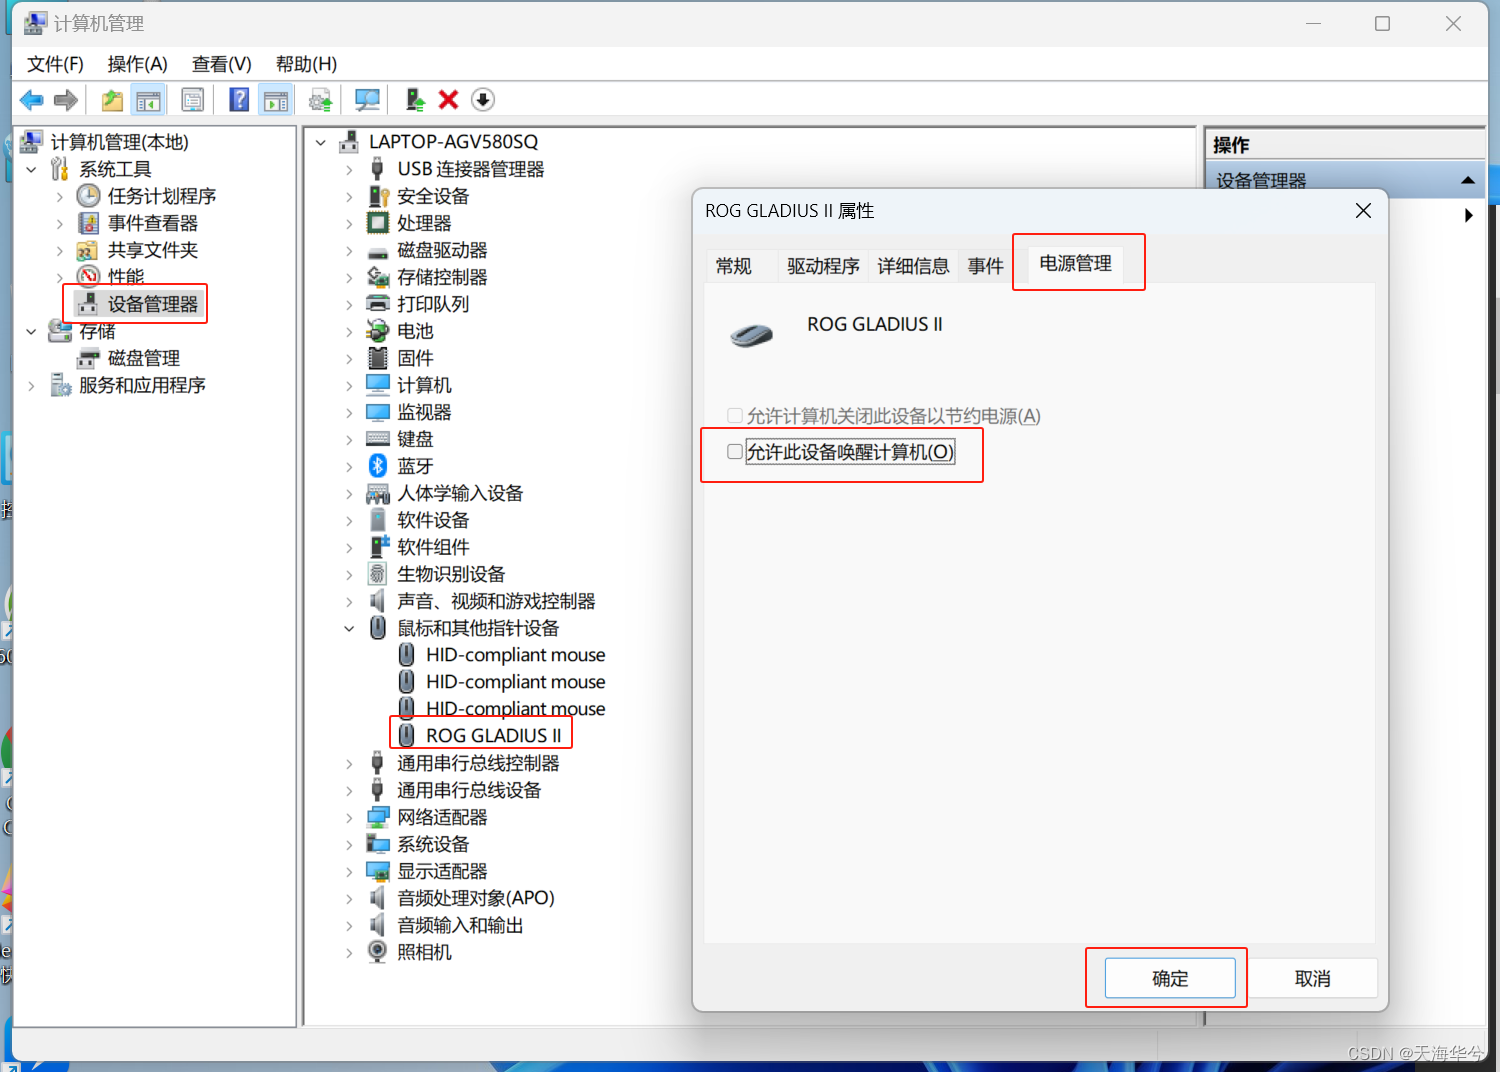Check 允许计算机关闭此设备以节约电源 checkbox
This screenshot has width=1500, height=1072.
pos(735,416)
